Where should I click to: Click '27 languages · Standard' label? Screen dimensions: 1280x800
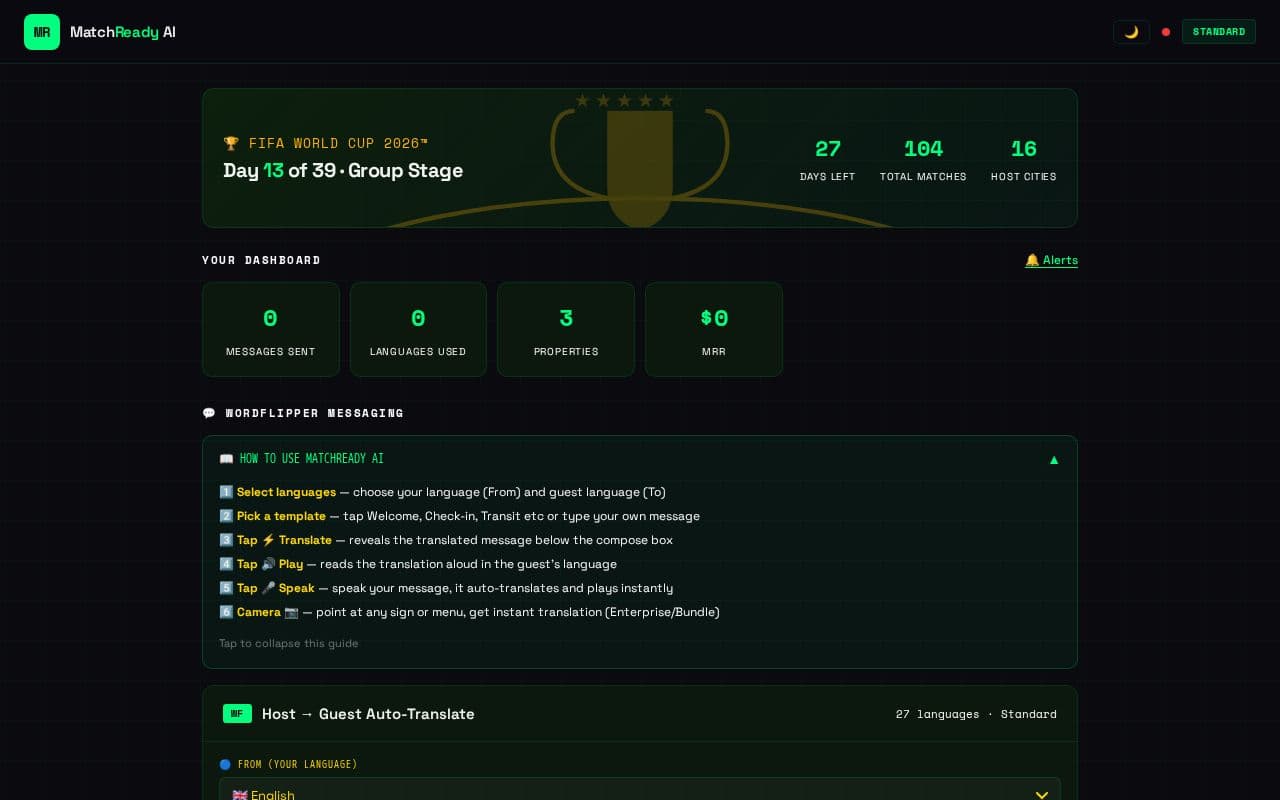pyautogui.click(x=976, y=714)
